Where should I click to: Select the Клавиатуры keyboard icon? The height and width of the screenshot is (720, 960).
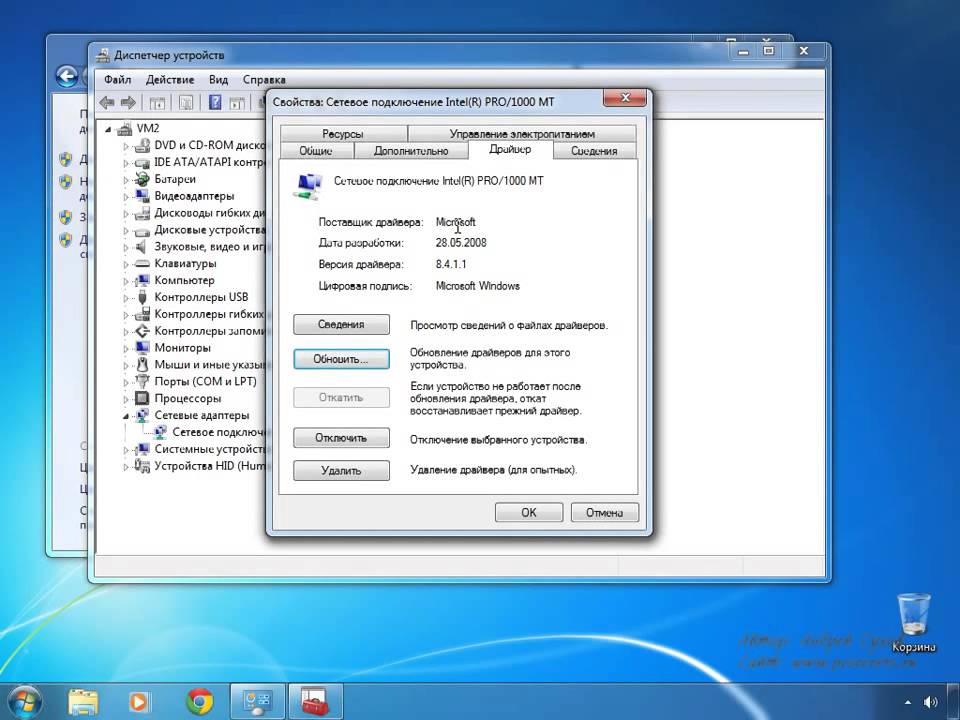point(142,263)
